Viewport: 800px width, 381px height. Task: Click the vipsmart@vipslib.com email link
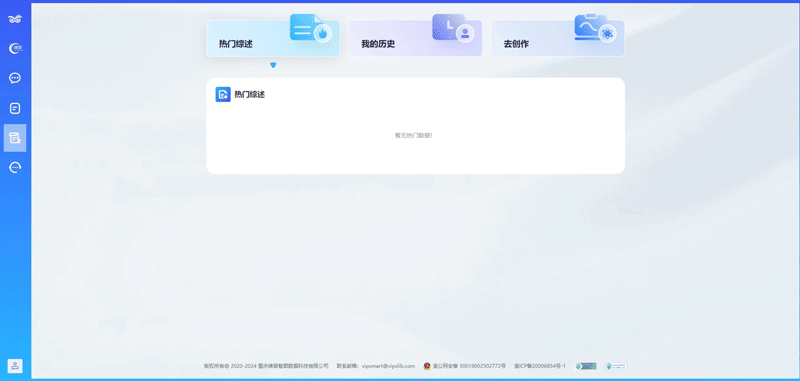point(388,366)
